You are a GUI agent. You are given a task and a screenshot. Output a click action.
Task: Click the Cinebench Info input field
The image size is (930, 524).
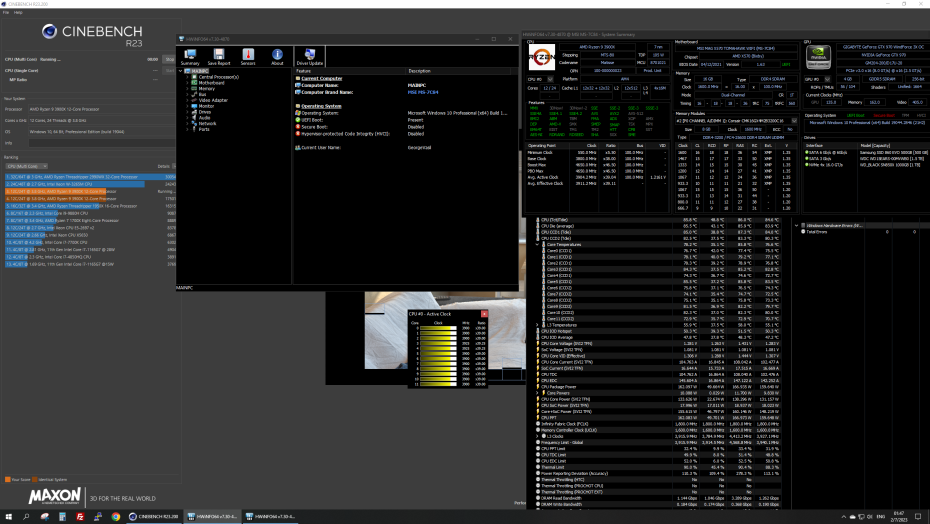[x=102, y=143]
